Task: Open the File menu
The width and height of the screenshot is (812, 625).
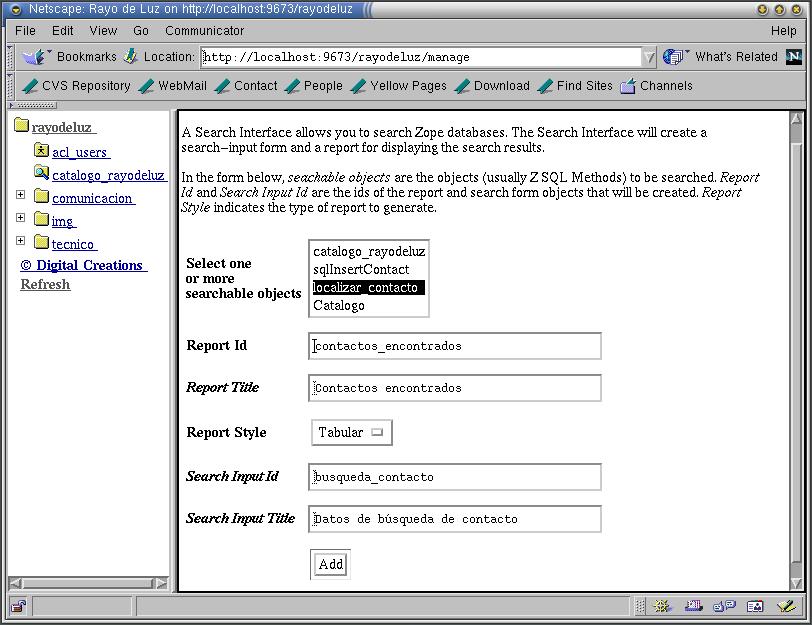Action: [25, 31]
